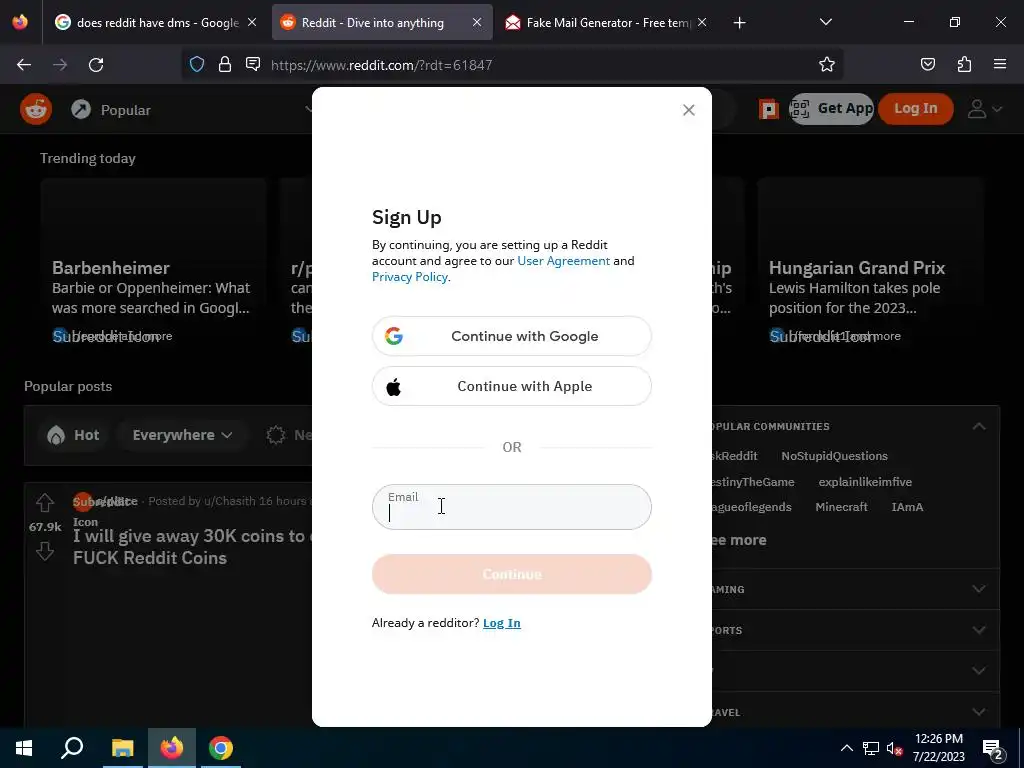Click the site security padlock icon
The height and width of the screenshot is (768, 1024).
[225, 64]
